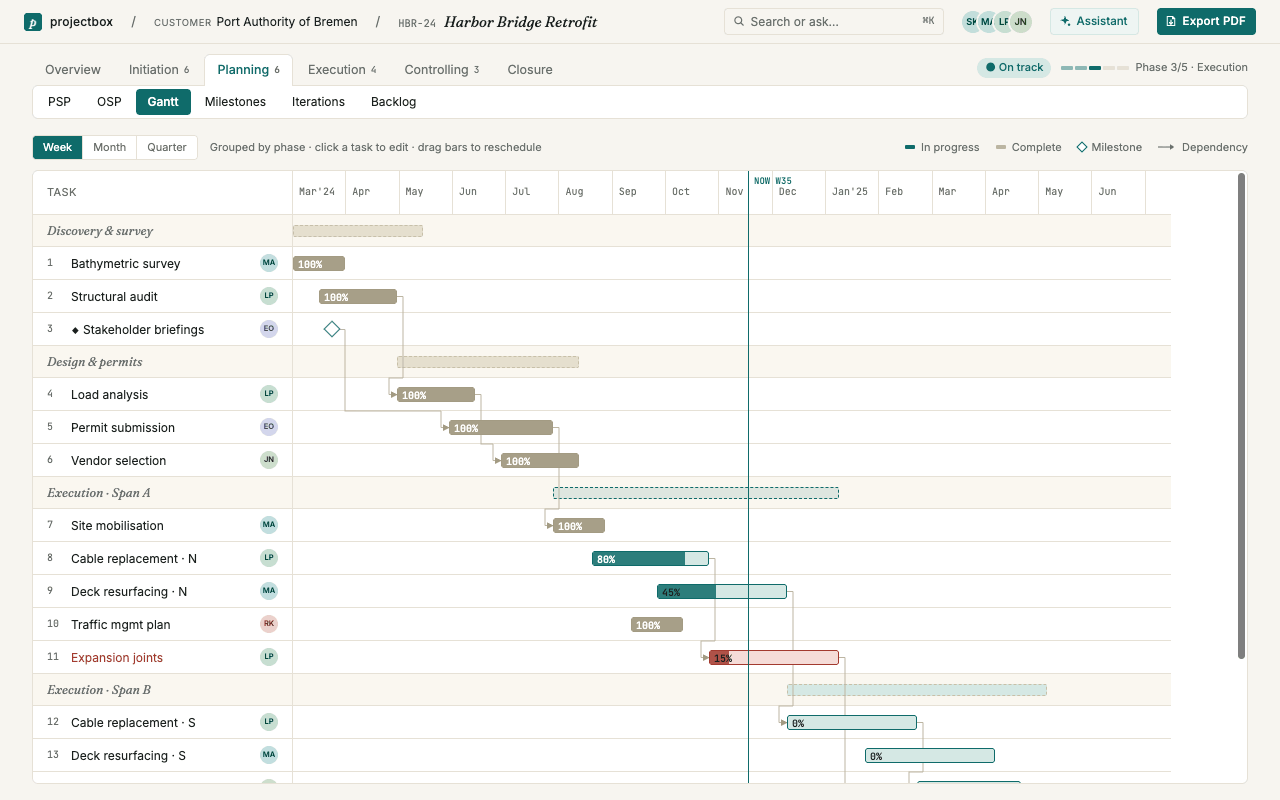The image size is (1280, 800).
Task: Click the LP avatar on Structural audit row
Action: click(x=269, y=296)
